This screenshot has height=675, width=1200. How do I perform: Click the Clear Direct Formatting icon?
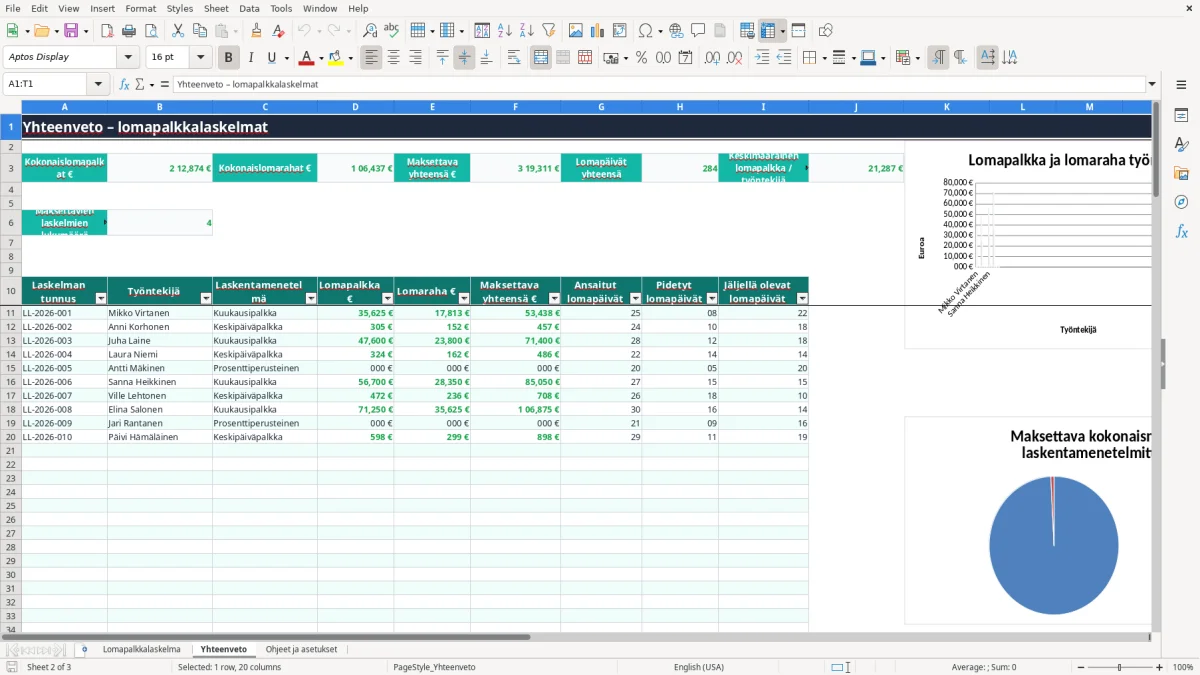278,31
